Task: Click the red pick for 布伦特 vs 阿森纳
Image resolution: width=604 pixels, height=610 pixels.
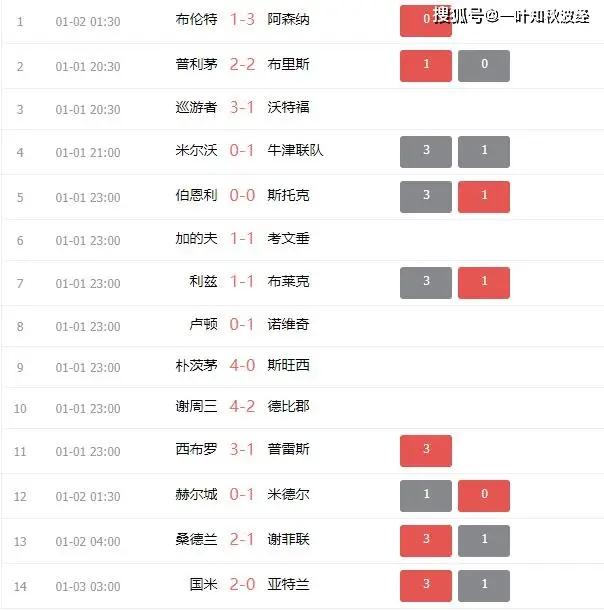Action: coord(426,21)
